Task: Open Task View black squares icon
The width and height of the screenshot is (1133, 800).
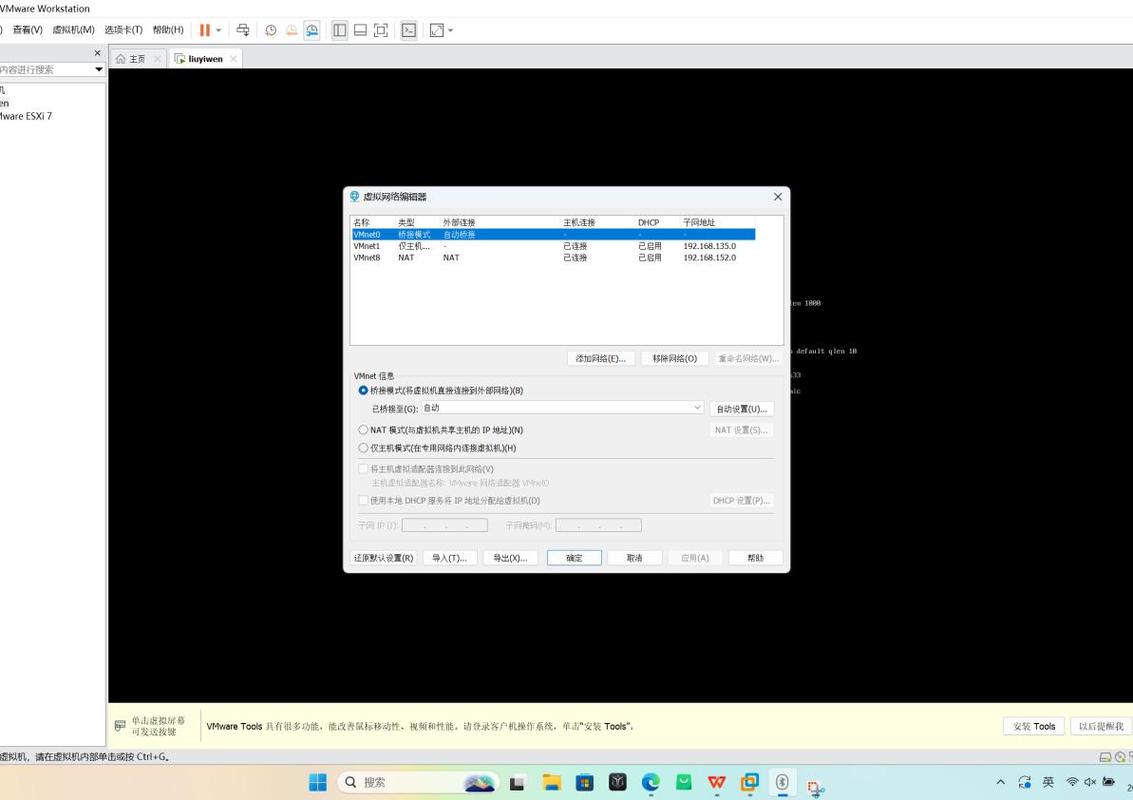Action: [x=517, y=783]
